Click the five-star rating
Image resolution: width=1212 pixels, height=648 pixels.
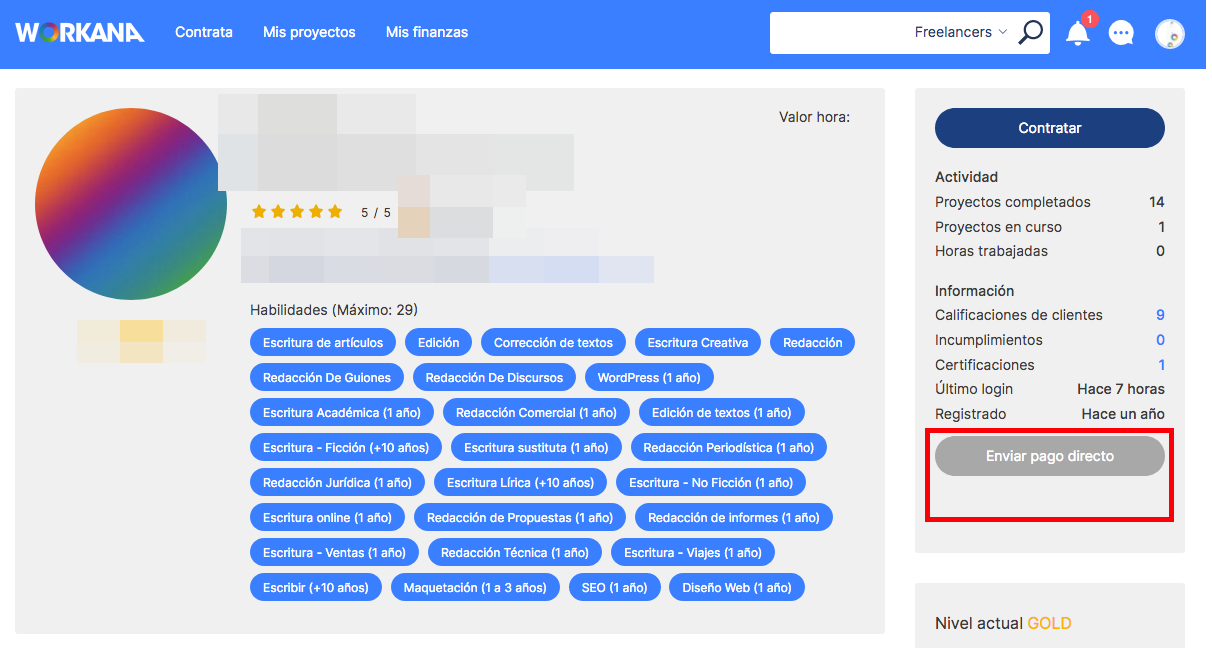pyautogui.click(x=297, y=212)
